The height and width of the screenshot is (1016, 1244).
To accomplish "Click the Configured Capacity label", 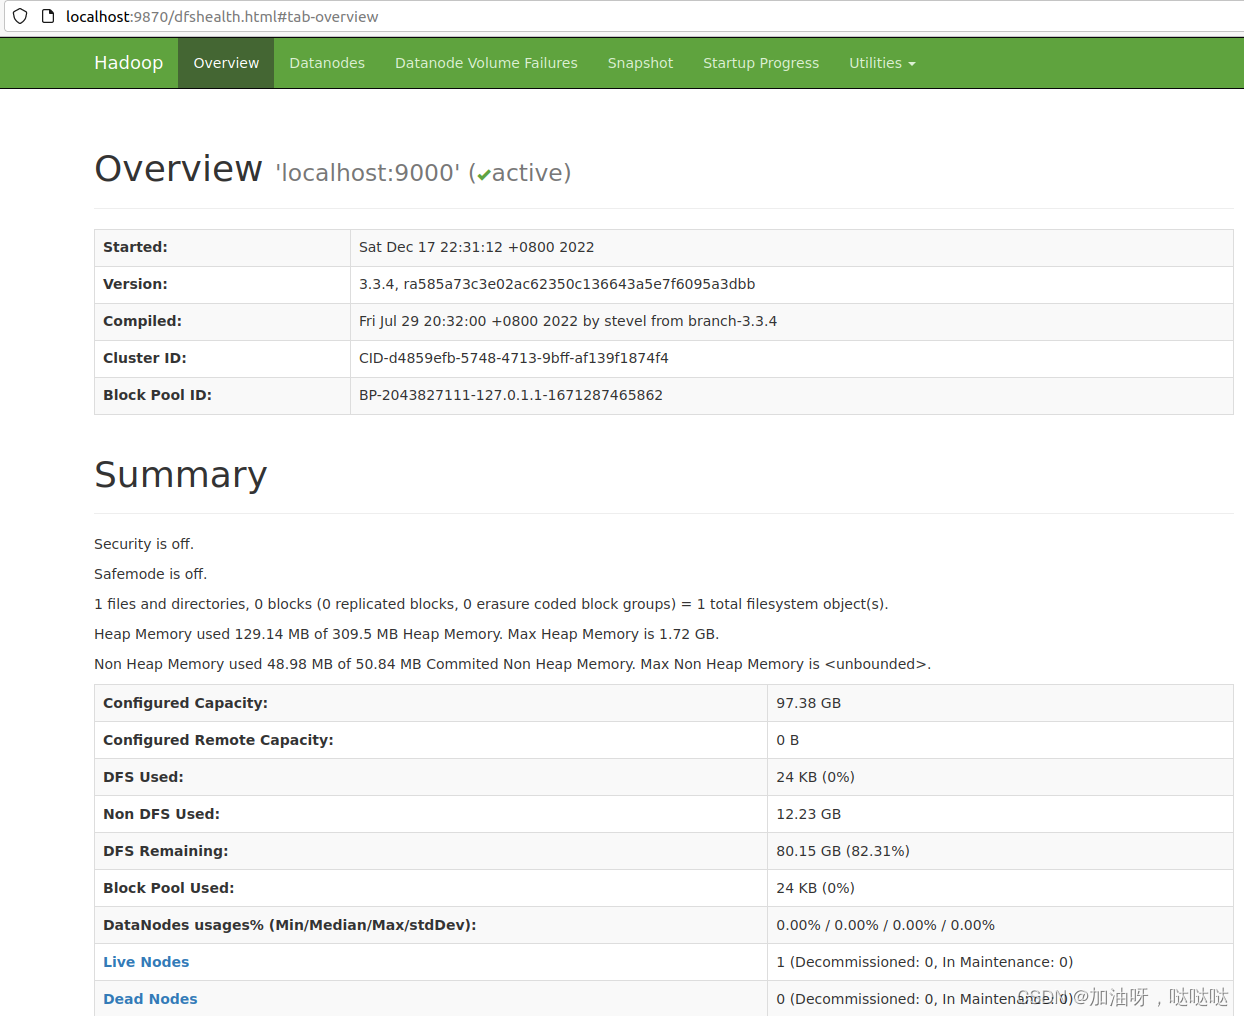I will (185, 703).
